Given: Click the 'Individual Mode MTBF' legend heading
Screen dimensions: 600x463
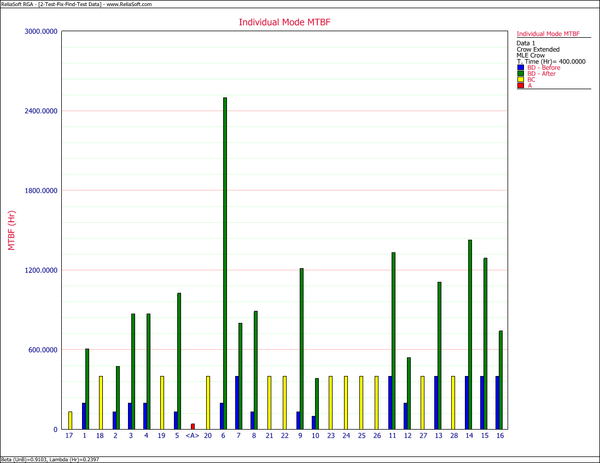Looking at the screenshot, I should (550, 33).
